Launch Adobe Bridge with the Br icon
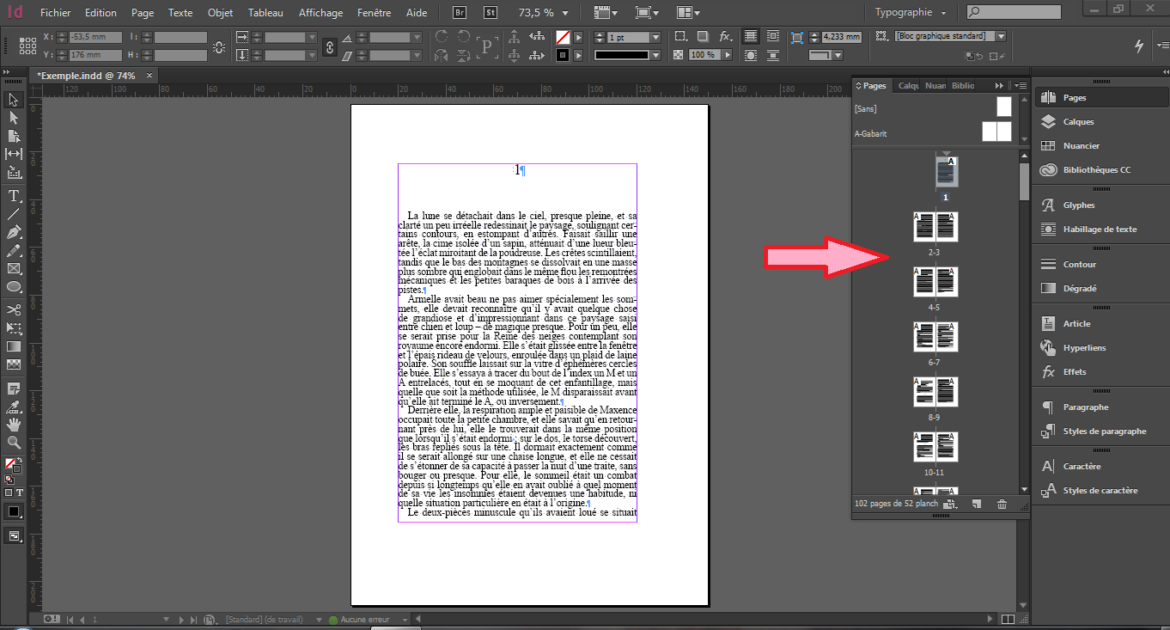This screenshot has width=1170, height=630. click(x=459, y=13)
